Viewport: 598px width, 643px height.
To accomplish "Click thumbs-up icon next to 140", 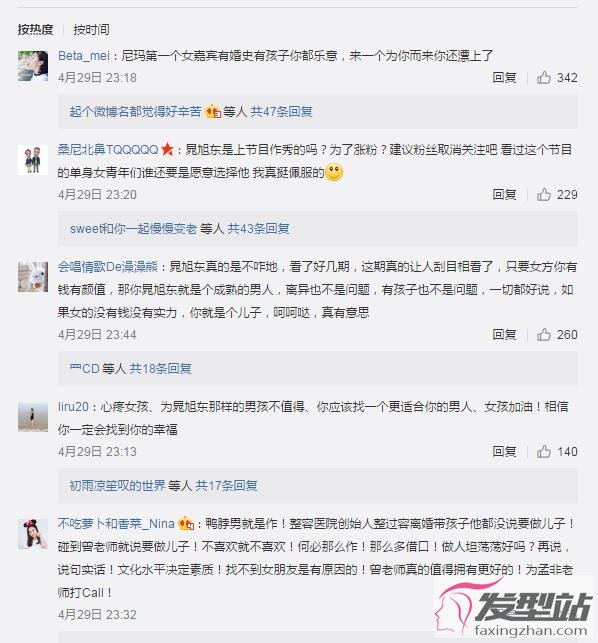I will click(544, 451).
